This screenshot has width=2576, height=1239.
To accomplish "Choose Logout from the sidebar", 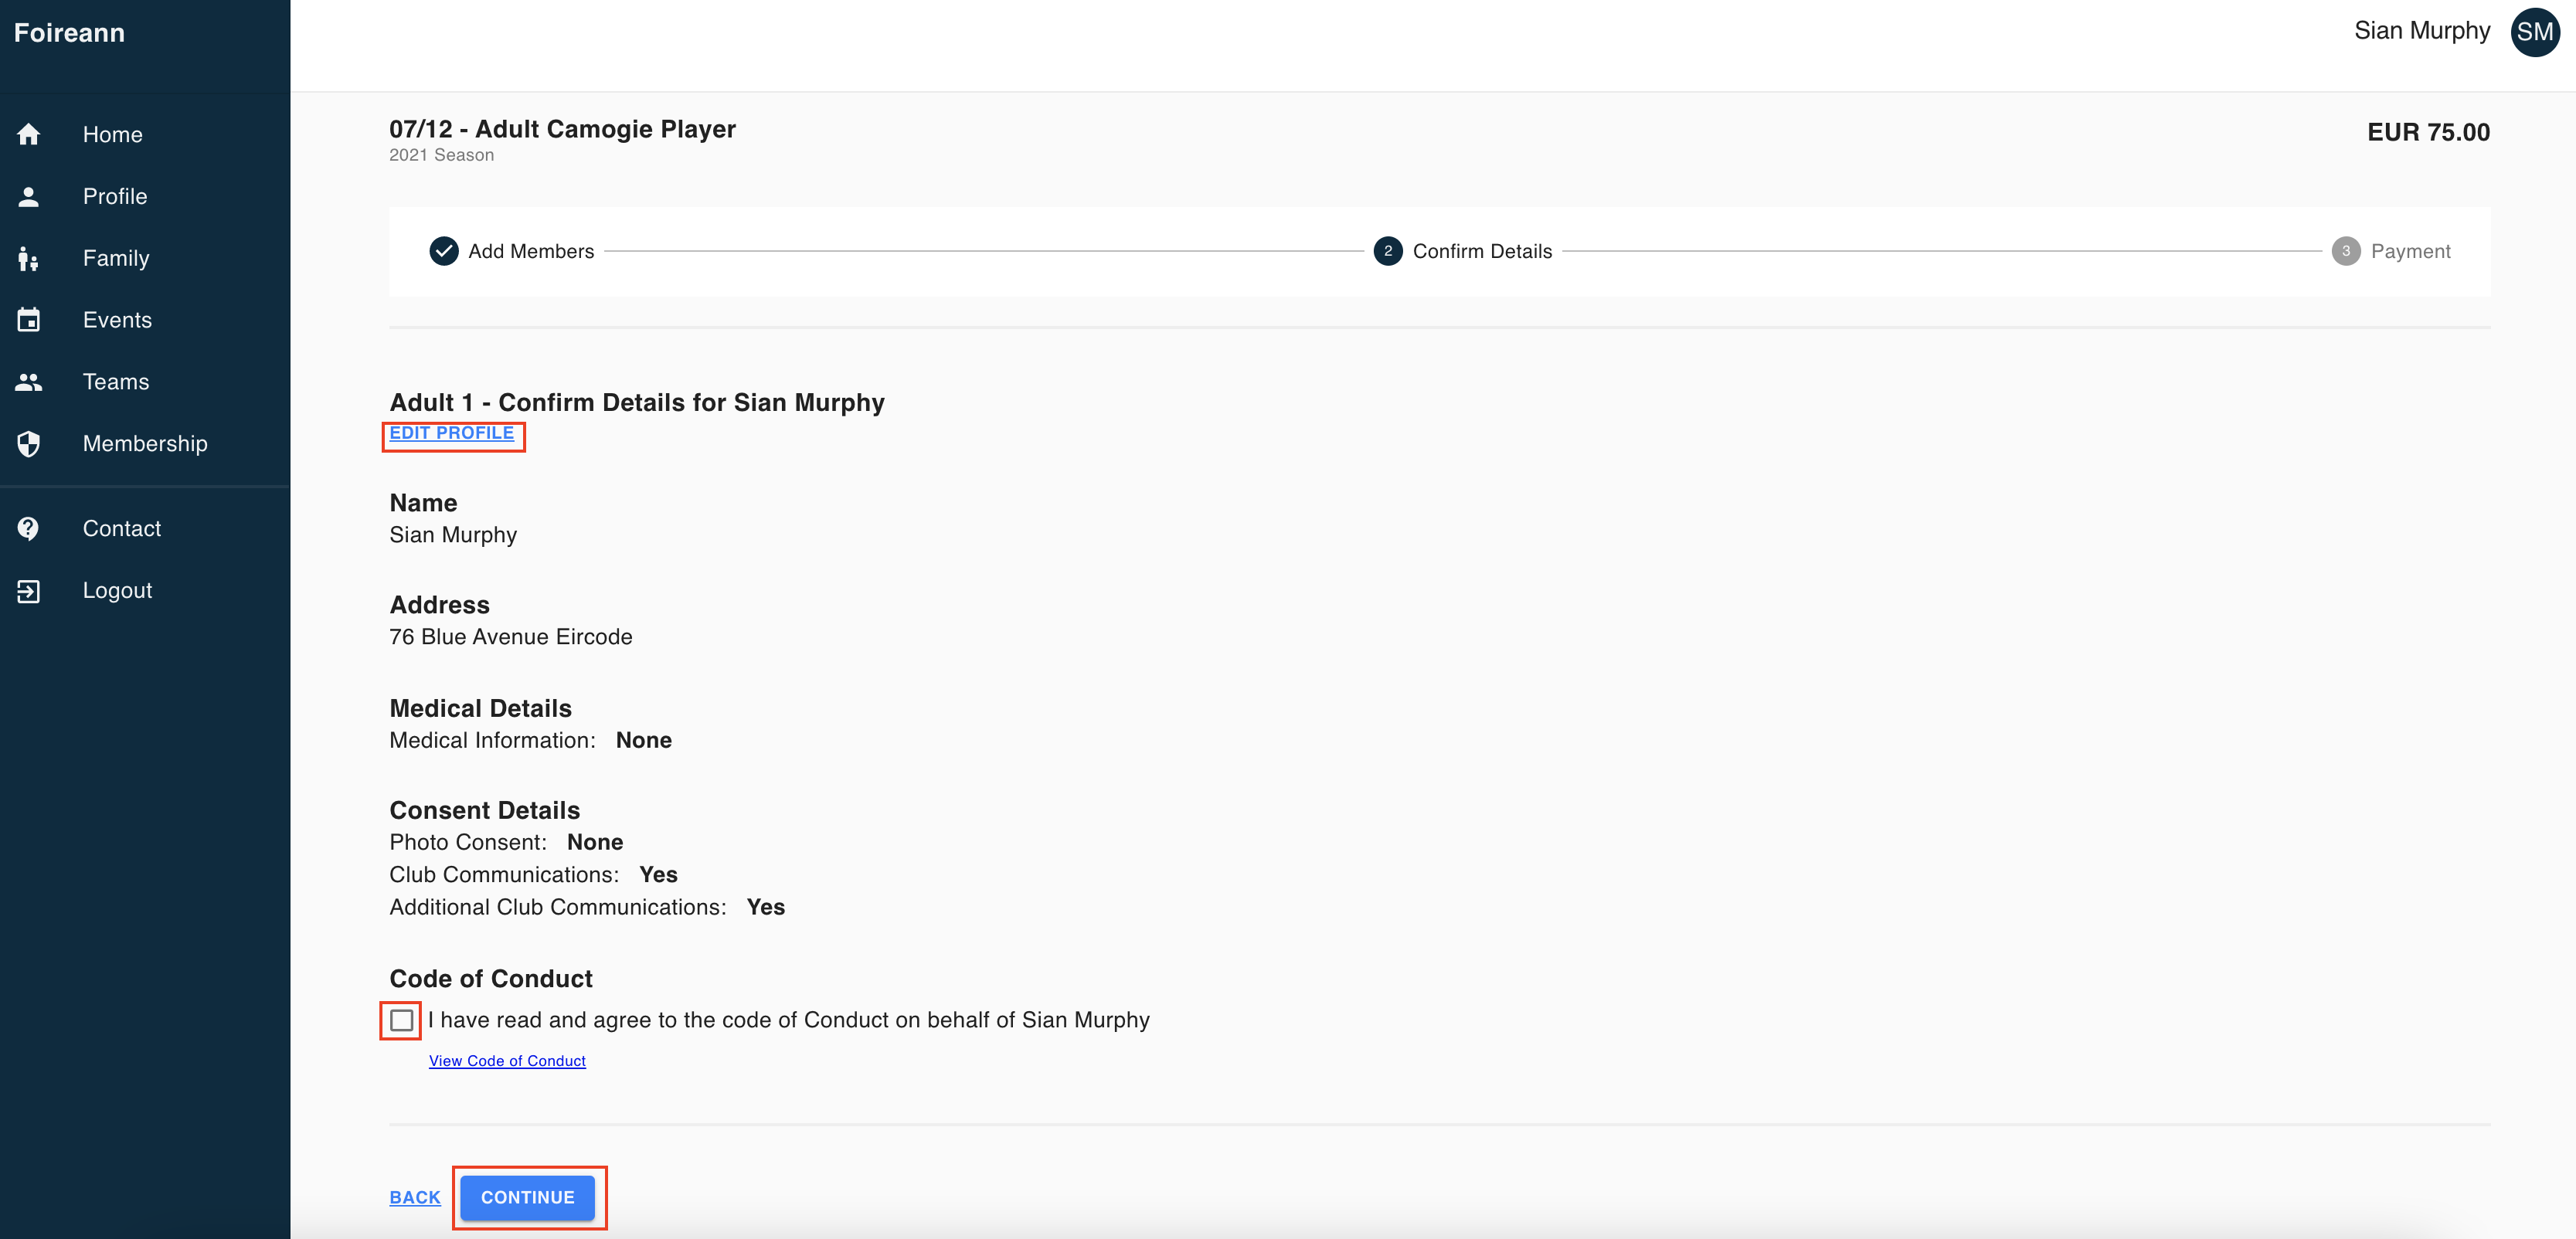I will 145,590.
